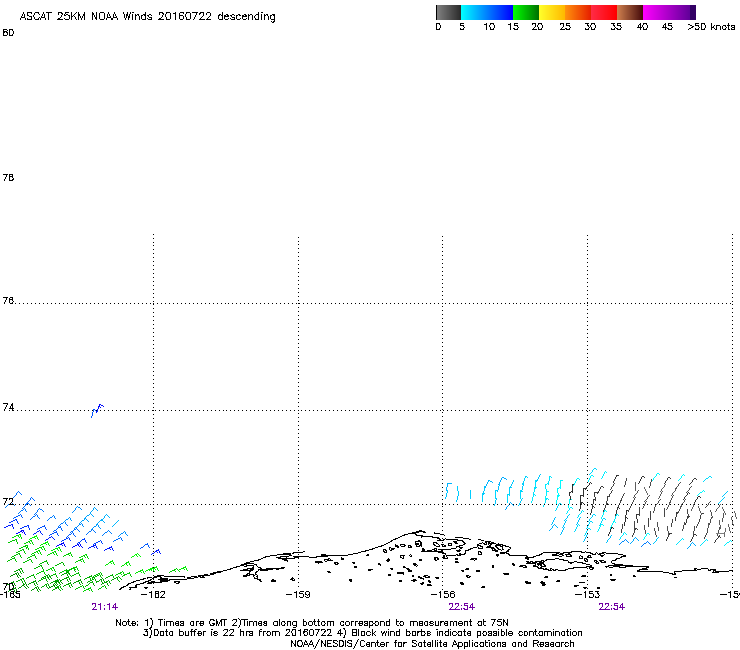
Task: Click the legend tick label 25
Action: 565,27
